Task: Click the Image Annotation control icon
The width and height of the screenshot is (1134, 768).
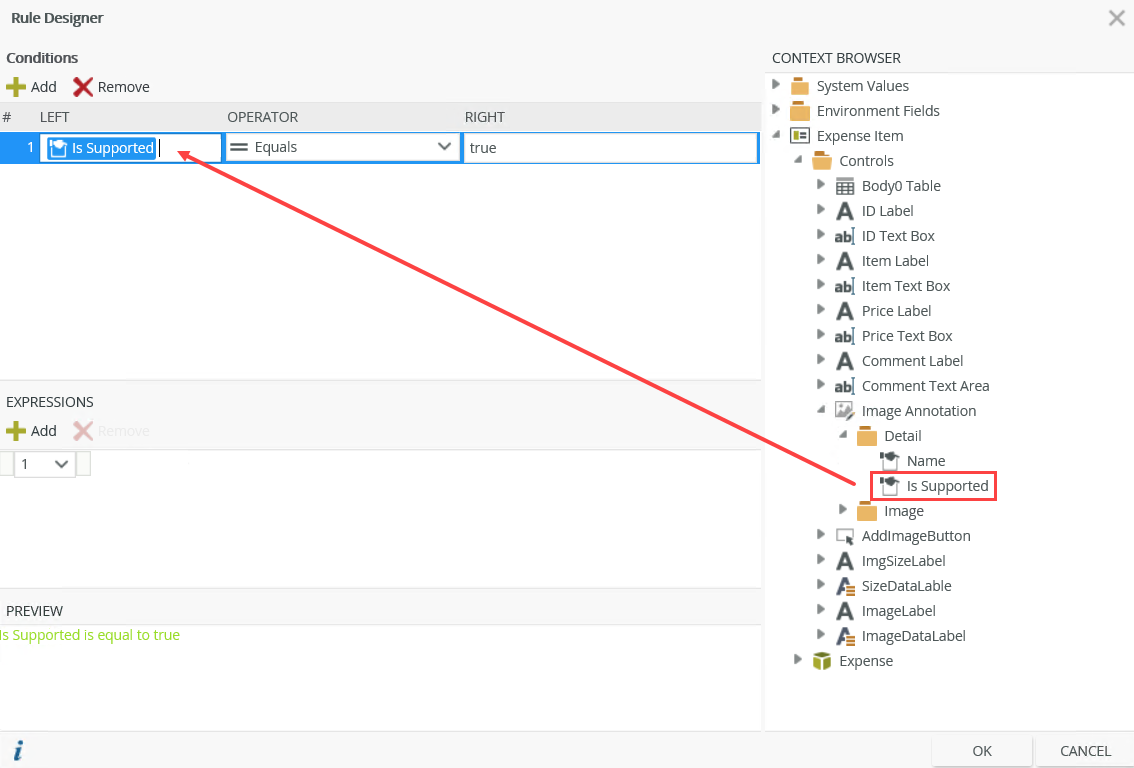Action: tap(844, 411)
